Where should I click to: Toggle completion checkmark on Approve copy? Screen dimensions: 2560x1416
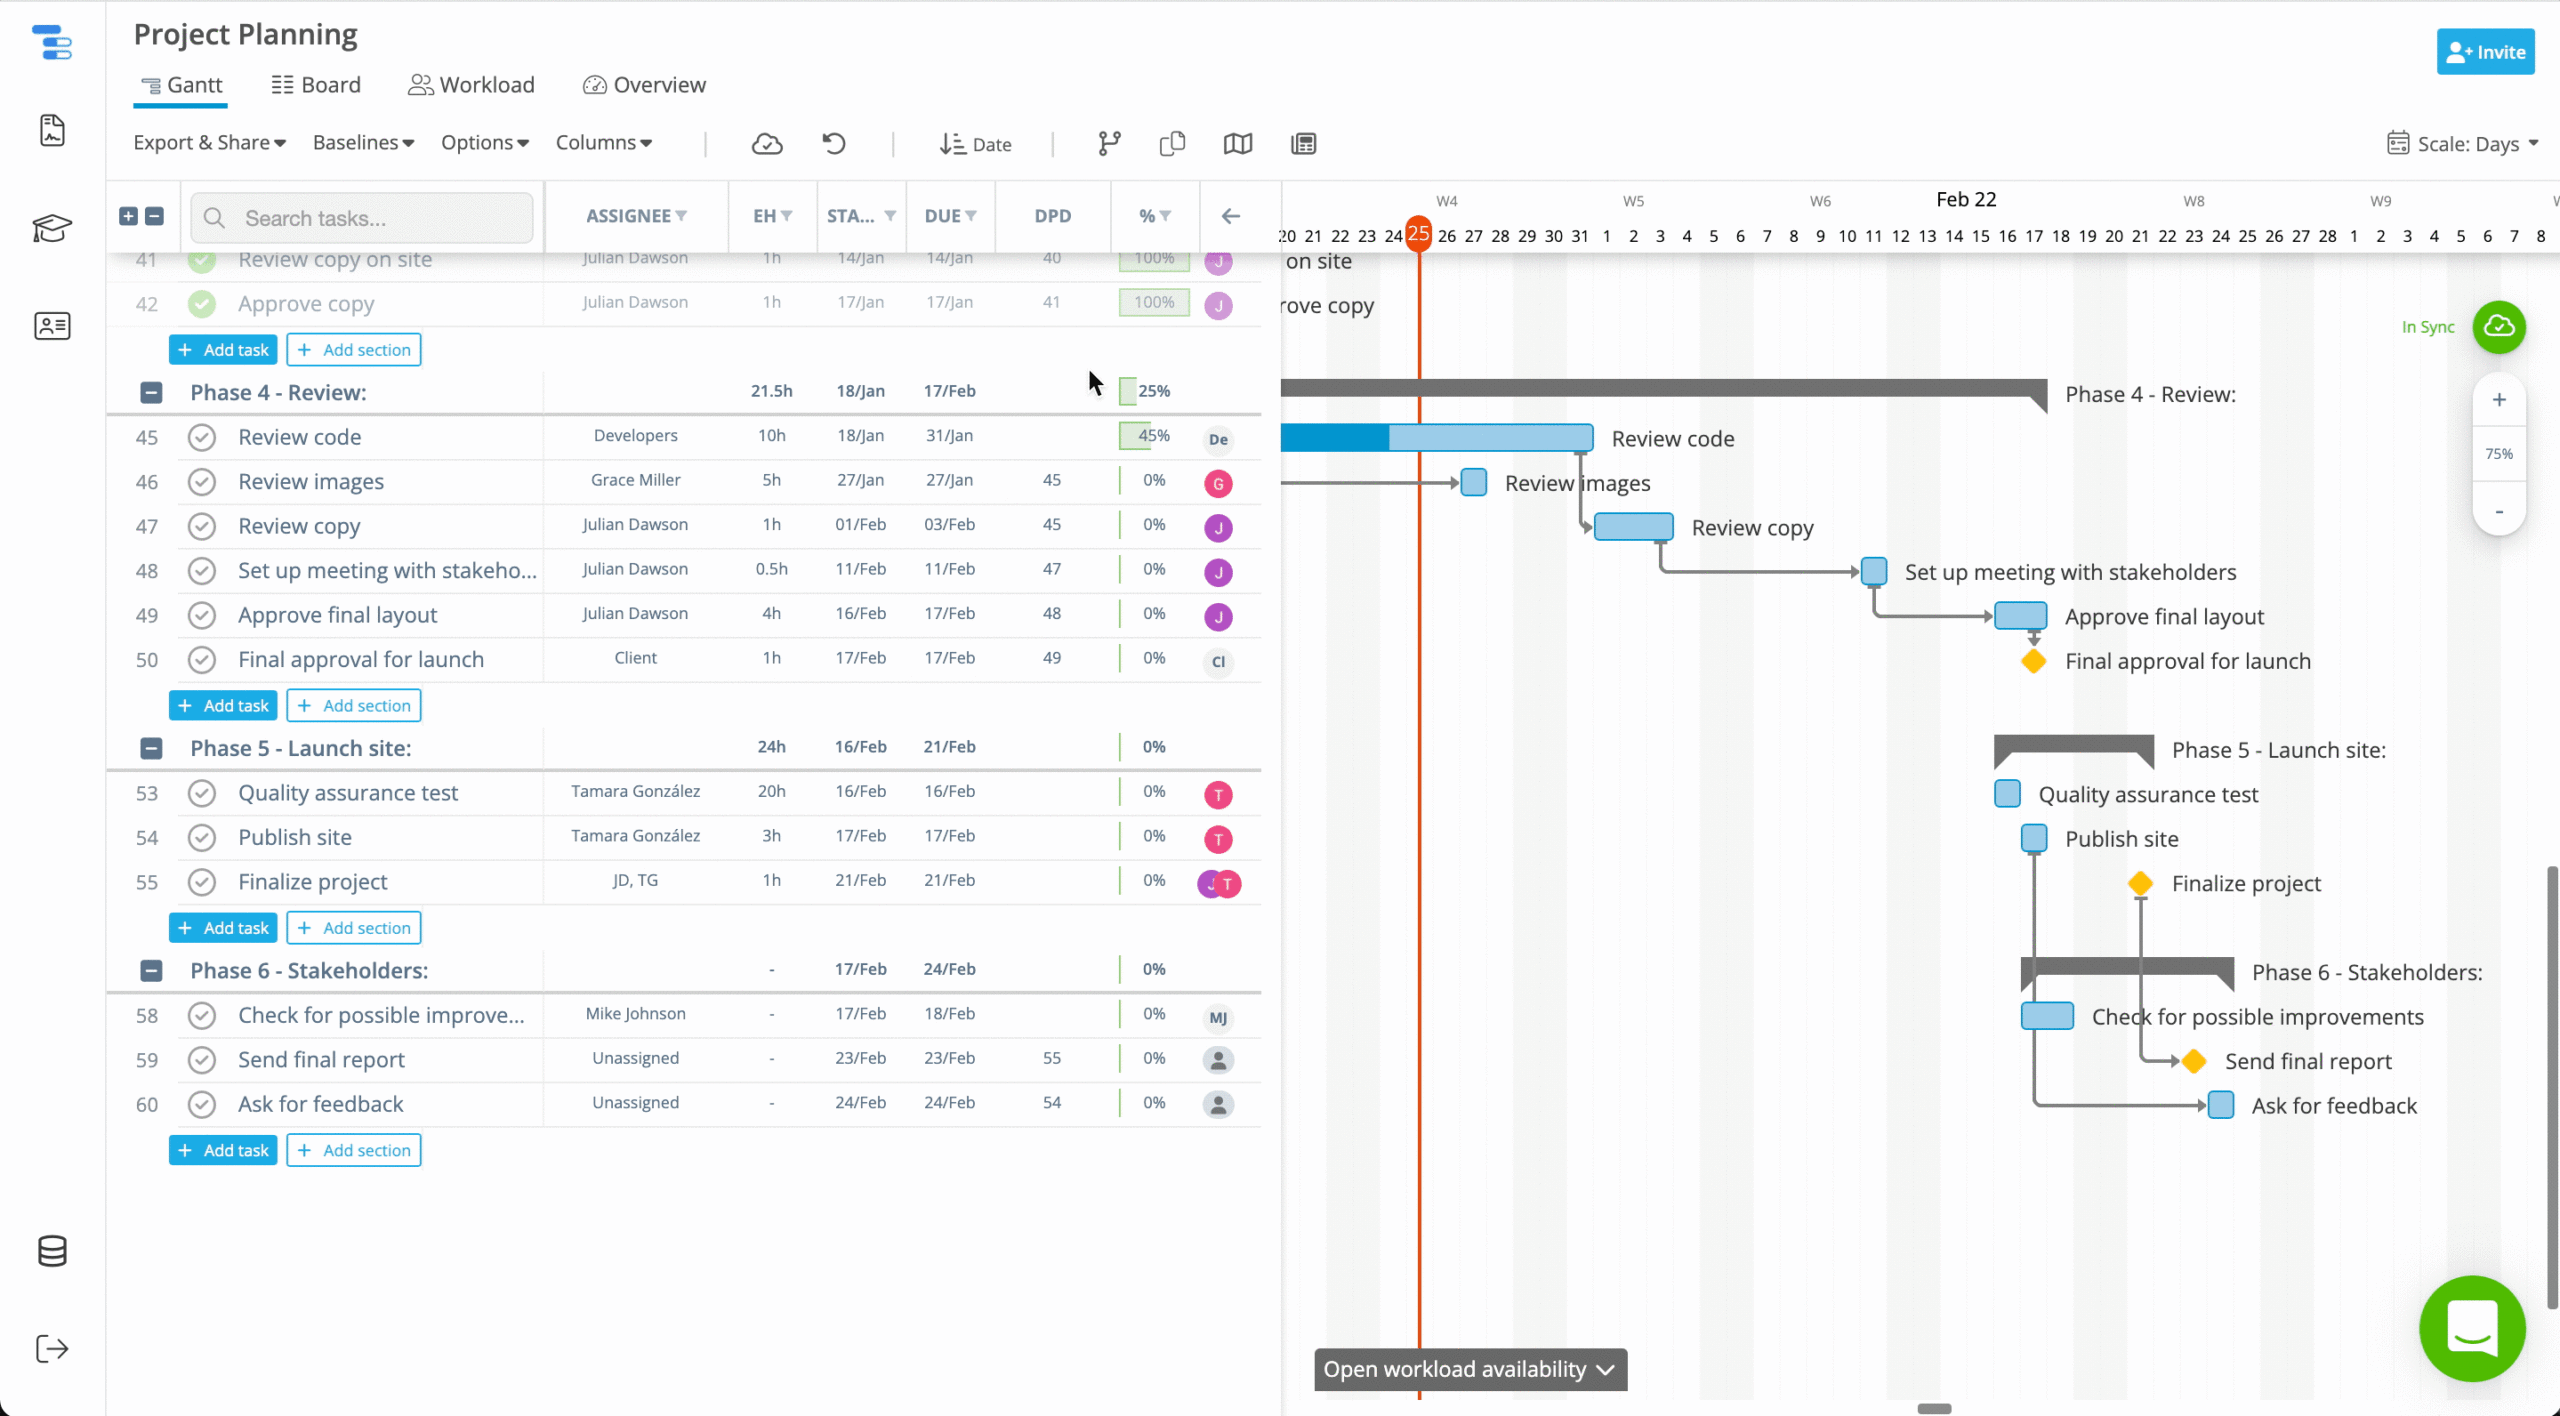(x=201, y=303)
